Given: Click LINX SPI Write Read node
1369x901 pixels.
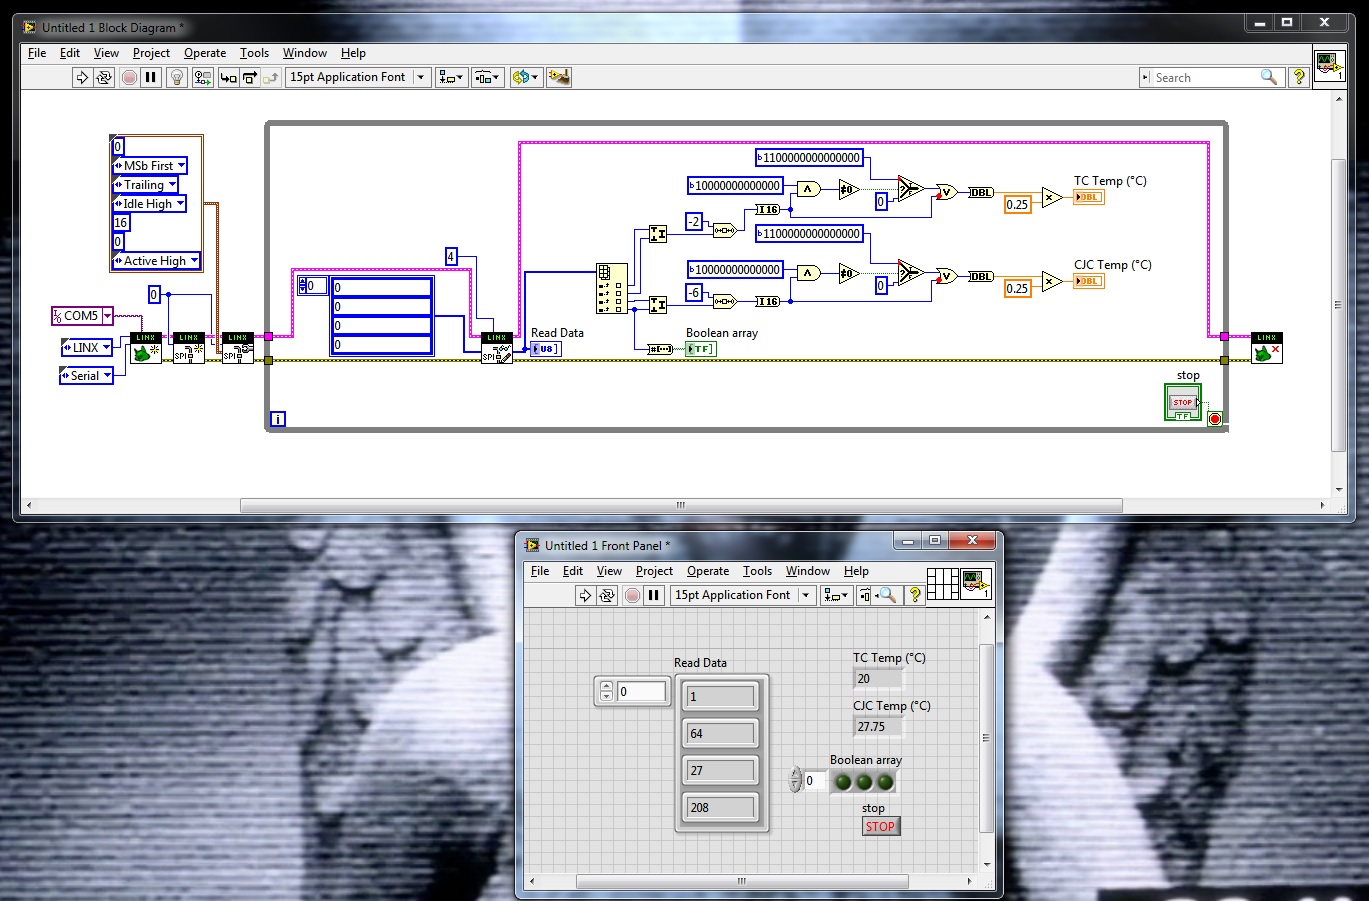Looking at the screenshot, I should pos(497,348).
